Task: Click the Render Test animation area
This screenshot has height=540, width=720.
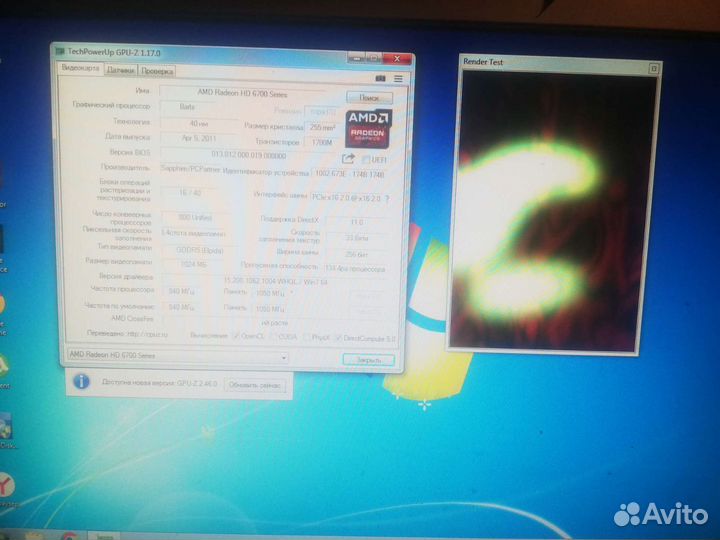Action: [553, 212]
